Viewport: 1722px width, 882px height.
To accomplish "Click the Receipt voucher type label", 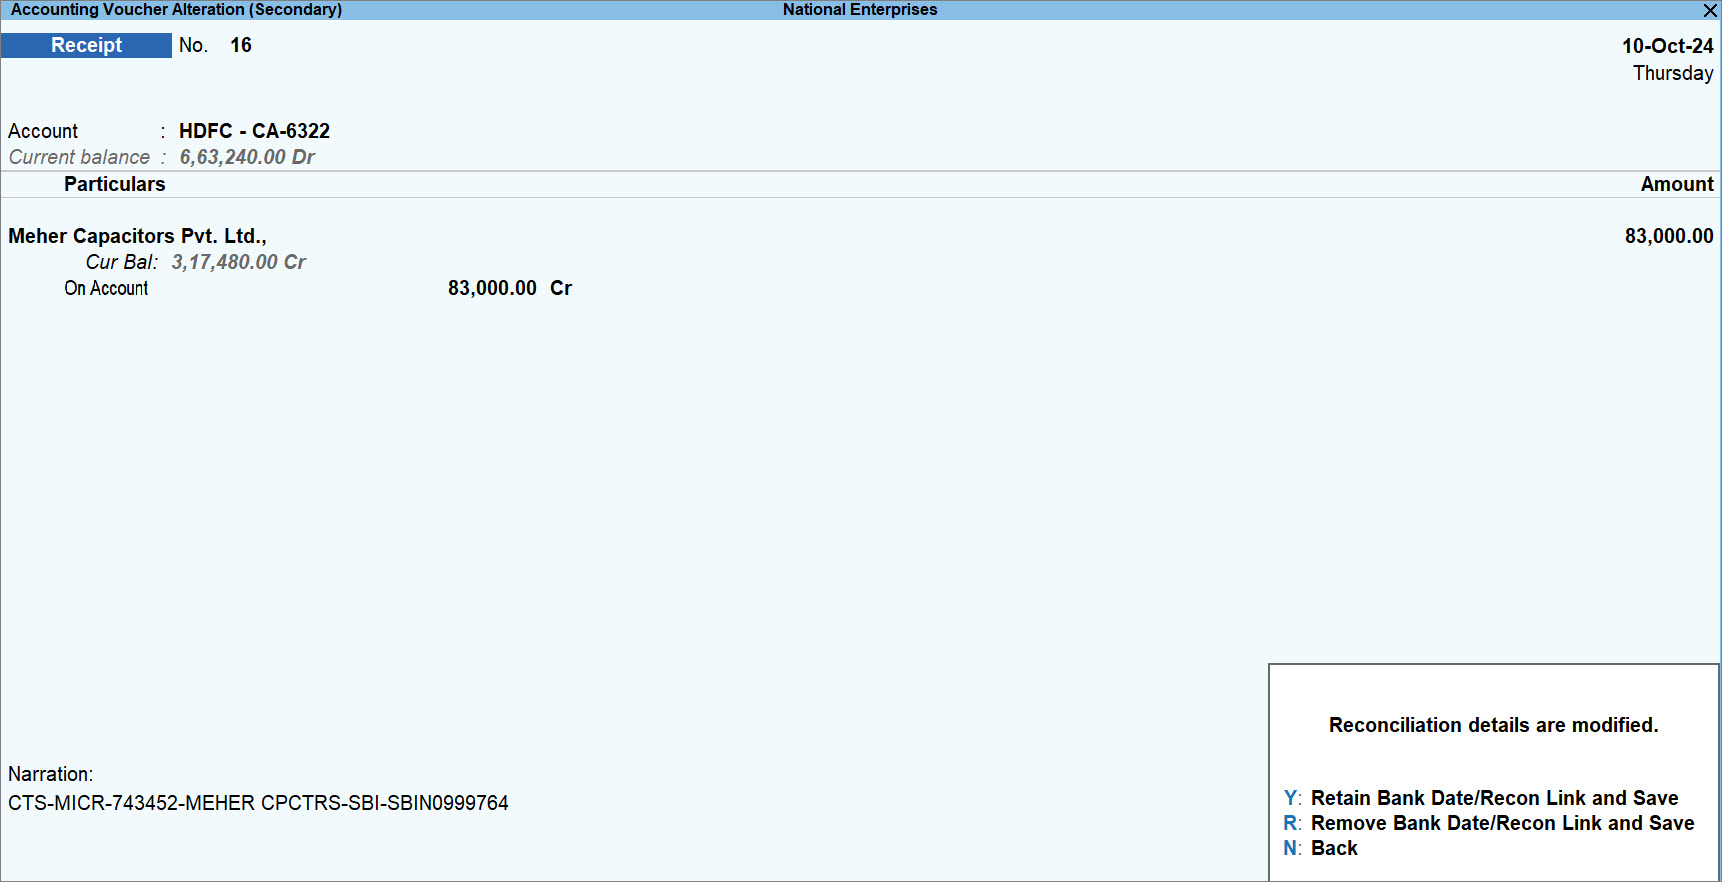I will [86, 45].
